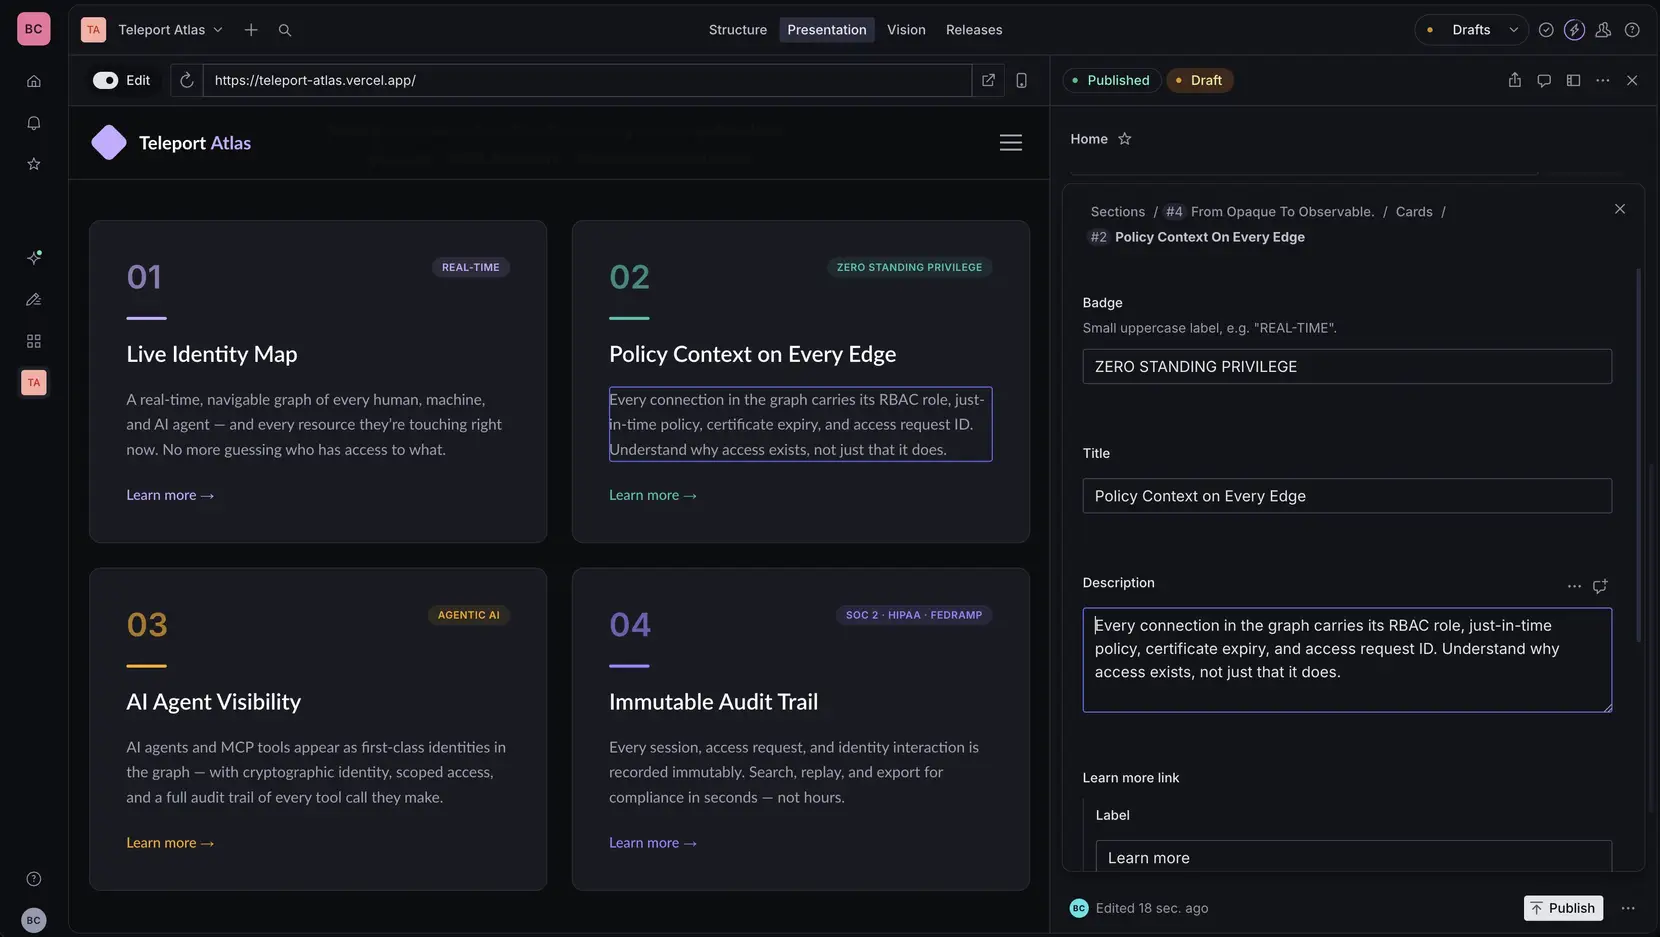The height and width of the screenshot is (937, 1660).
Task: Open the site hamburger menu
Action: [x=1011, y=143]
